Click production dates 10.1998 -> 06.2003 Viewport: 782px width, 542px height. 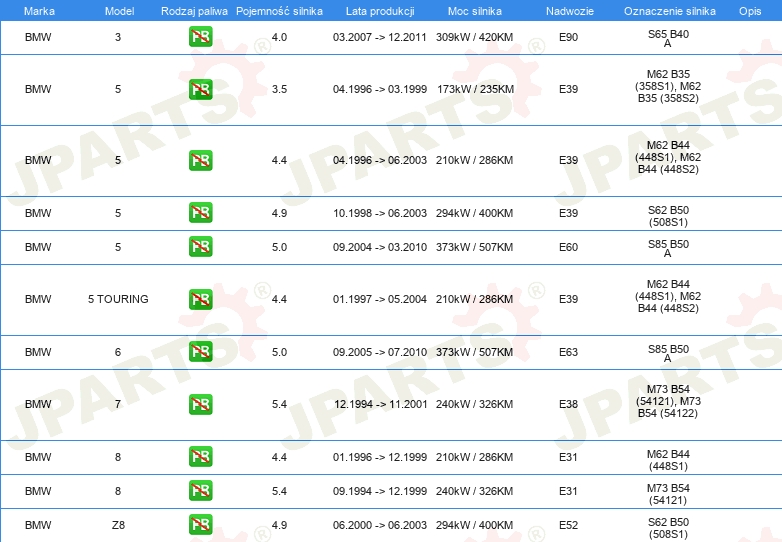point(380,213)
